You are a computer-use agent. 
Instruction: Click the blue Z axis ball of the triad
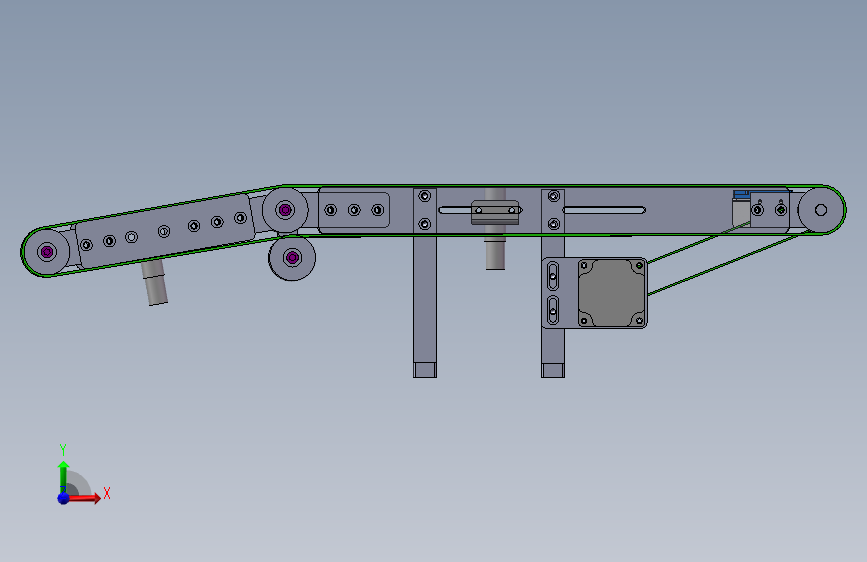click(63, 498)
